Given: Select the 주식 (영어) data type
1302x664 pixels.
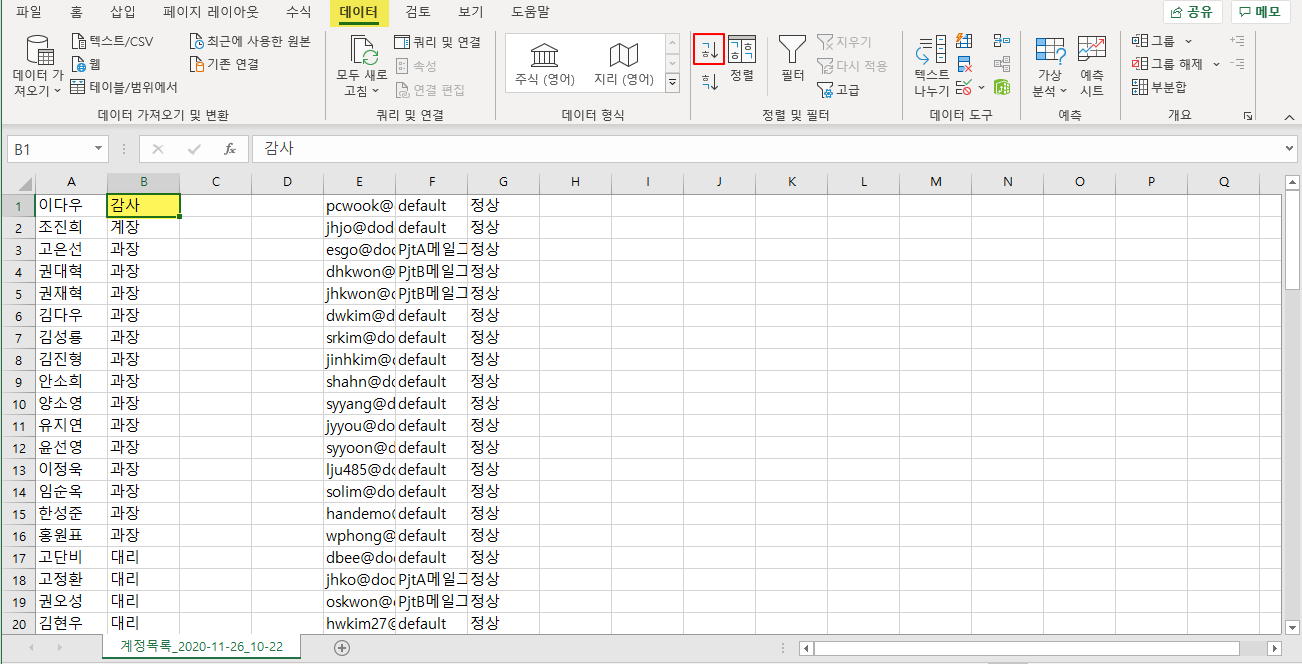Looking at the screenshot, I should point(544,64).
